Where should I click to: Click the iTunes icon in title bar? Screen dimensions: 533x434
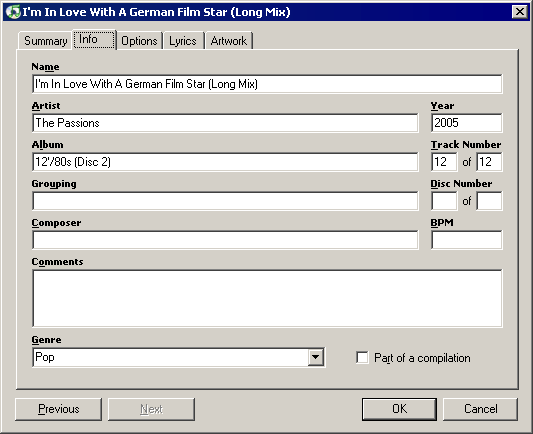[13, 12]
